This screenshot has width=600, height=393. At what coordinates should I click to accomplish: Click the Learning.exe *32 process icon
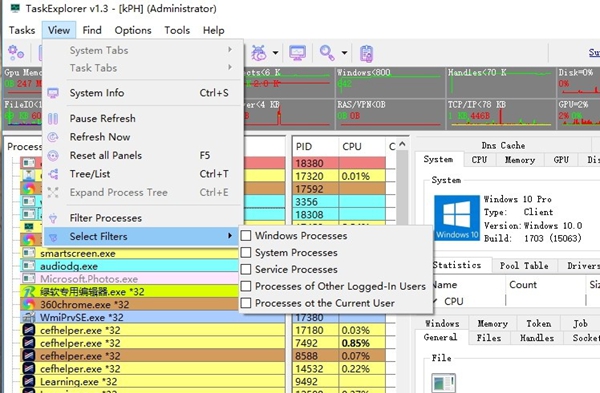[29, 382]
